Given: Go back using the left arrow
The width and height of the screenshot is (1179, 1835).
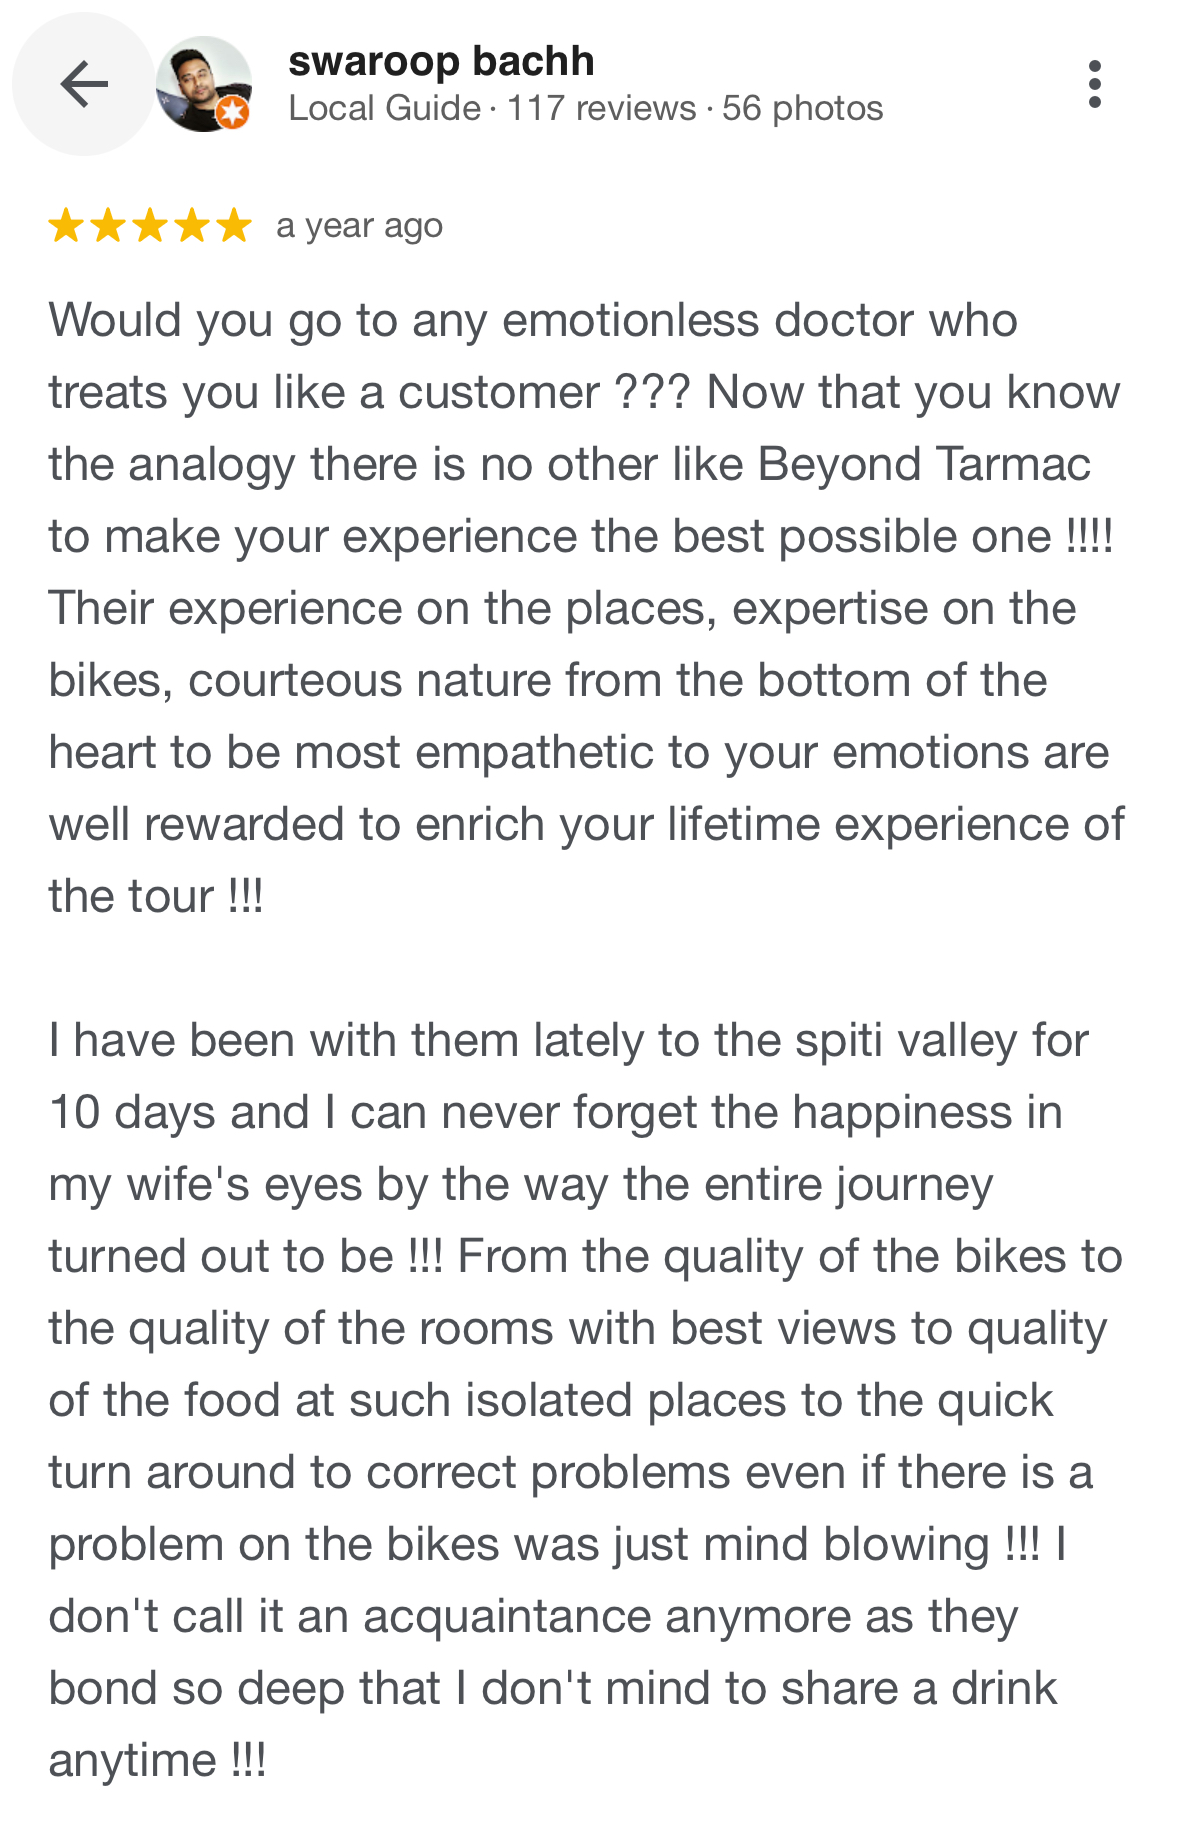Looking at the screenshot, I should (x=84, y=84).
